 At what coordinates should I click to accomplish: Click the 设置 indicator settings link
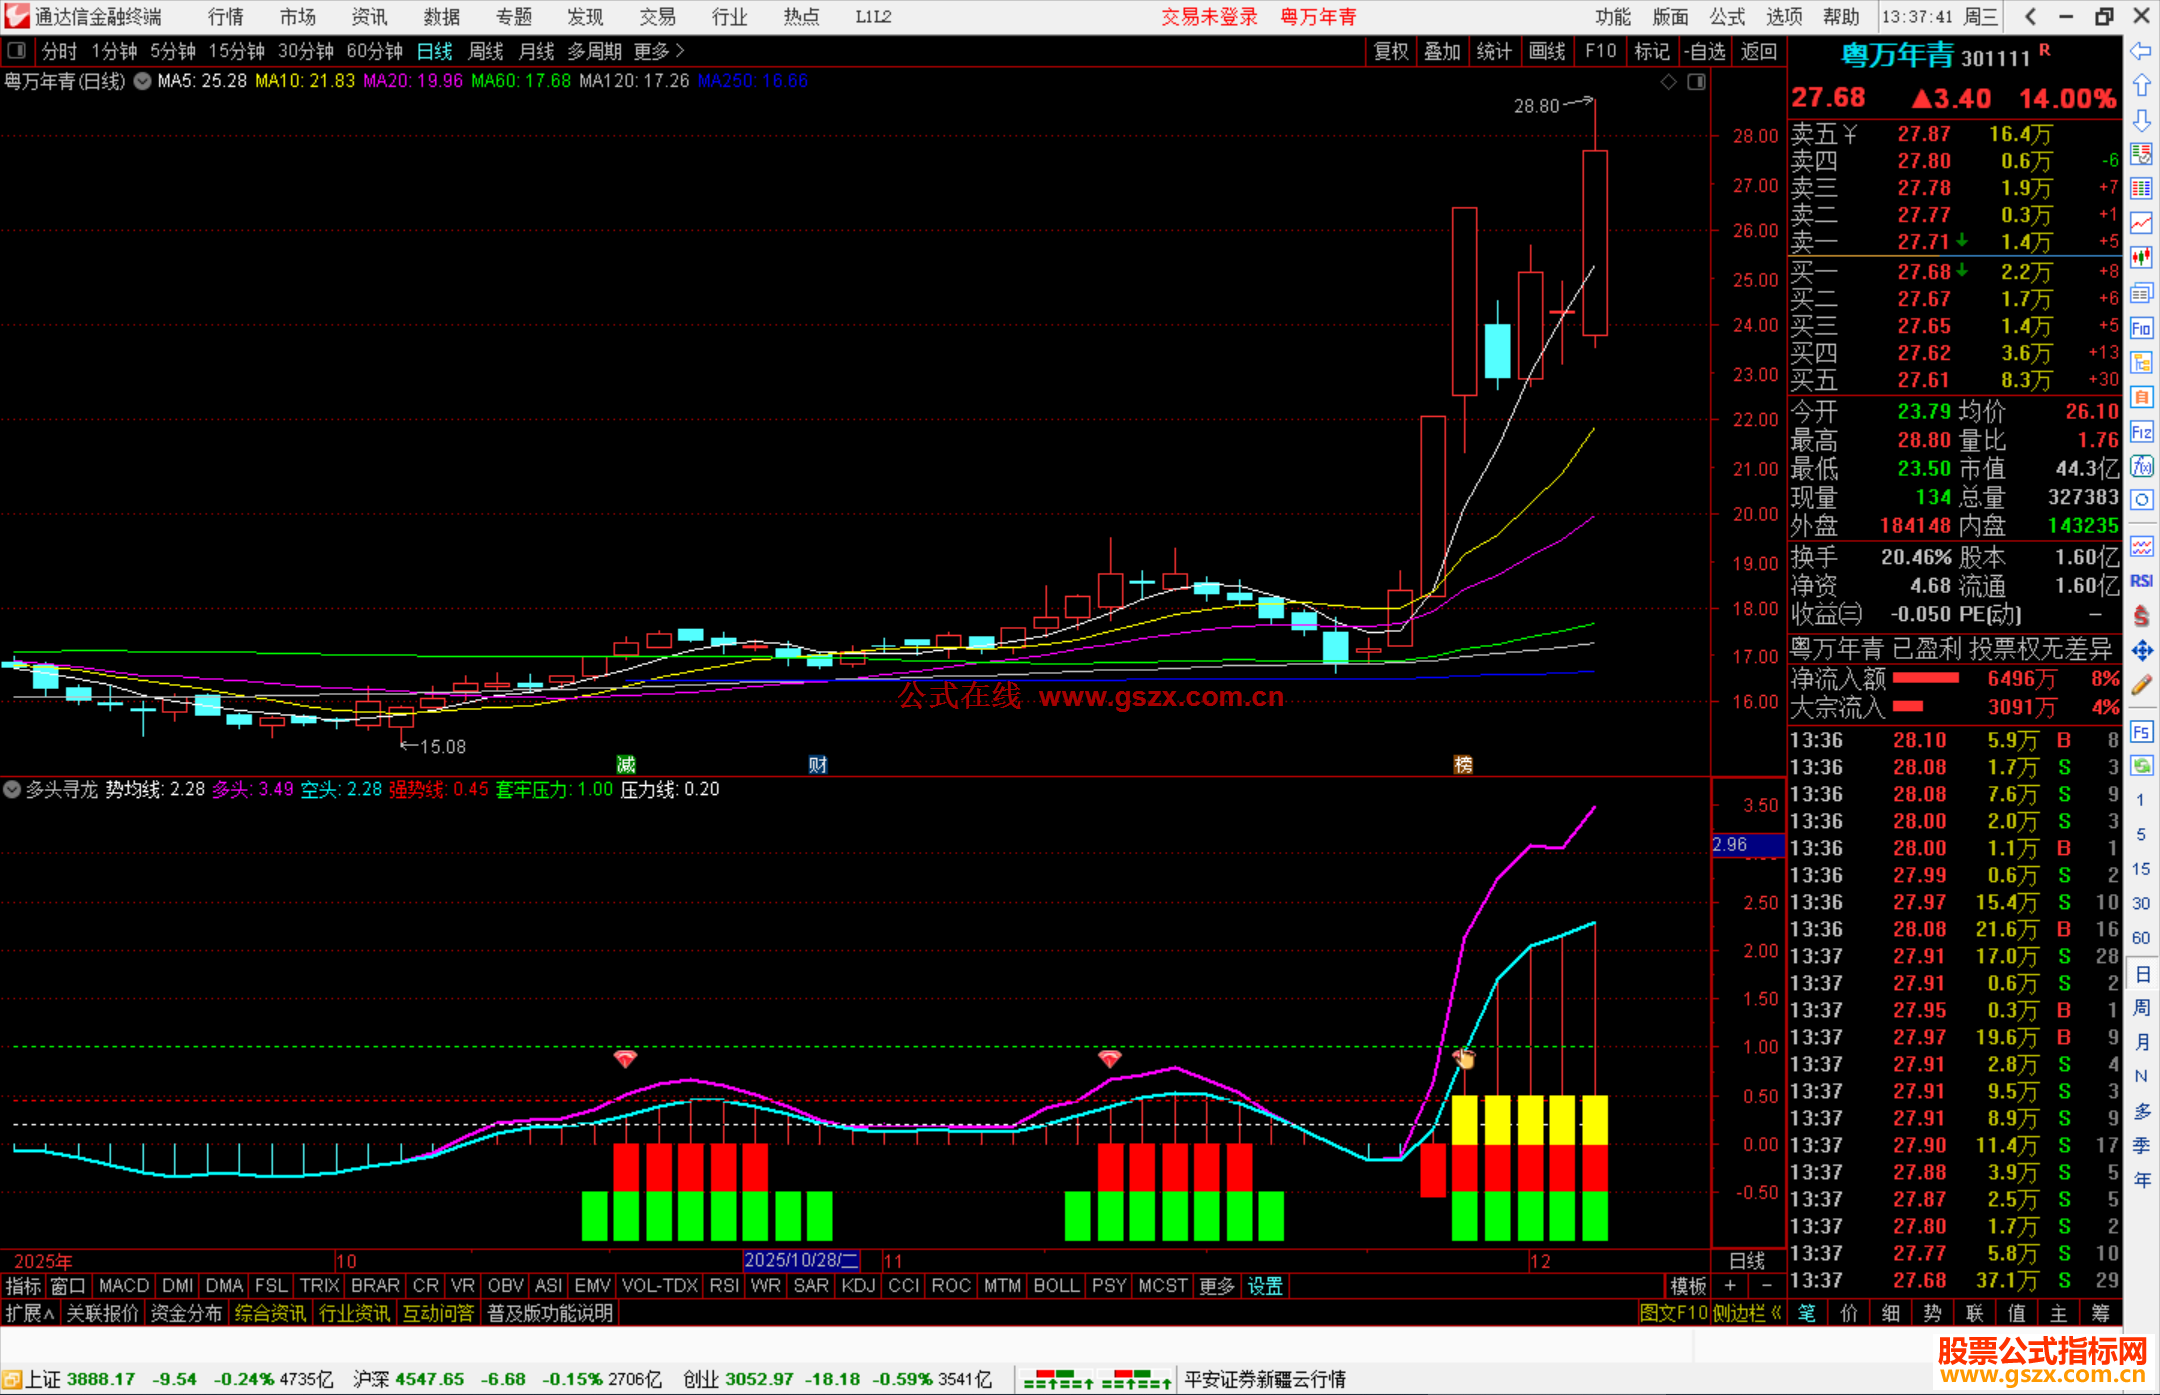point(1264,1286)
